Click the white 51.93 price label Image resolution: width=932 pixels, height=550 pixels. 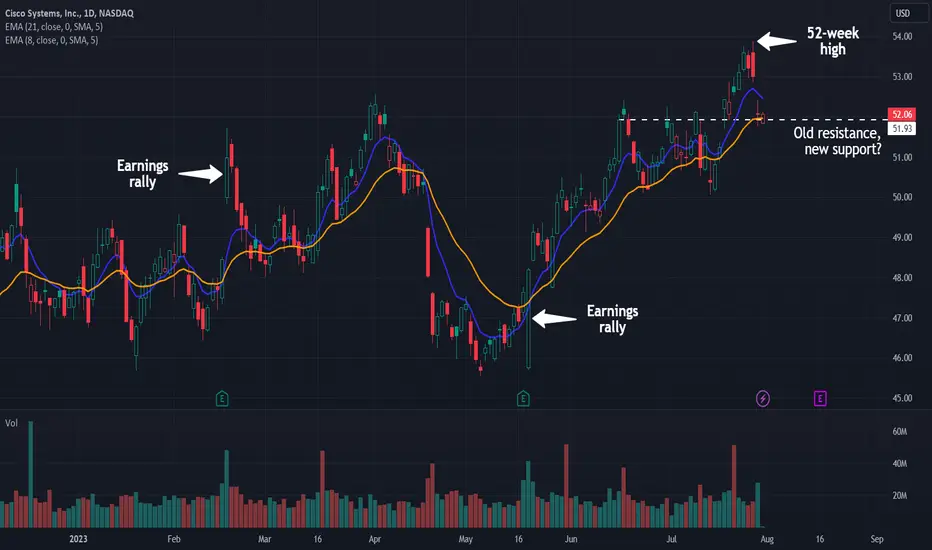[x=901, y=128]
